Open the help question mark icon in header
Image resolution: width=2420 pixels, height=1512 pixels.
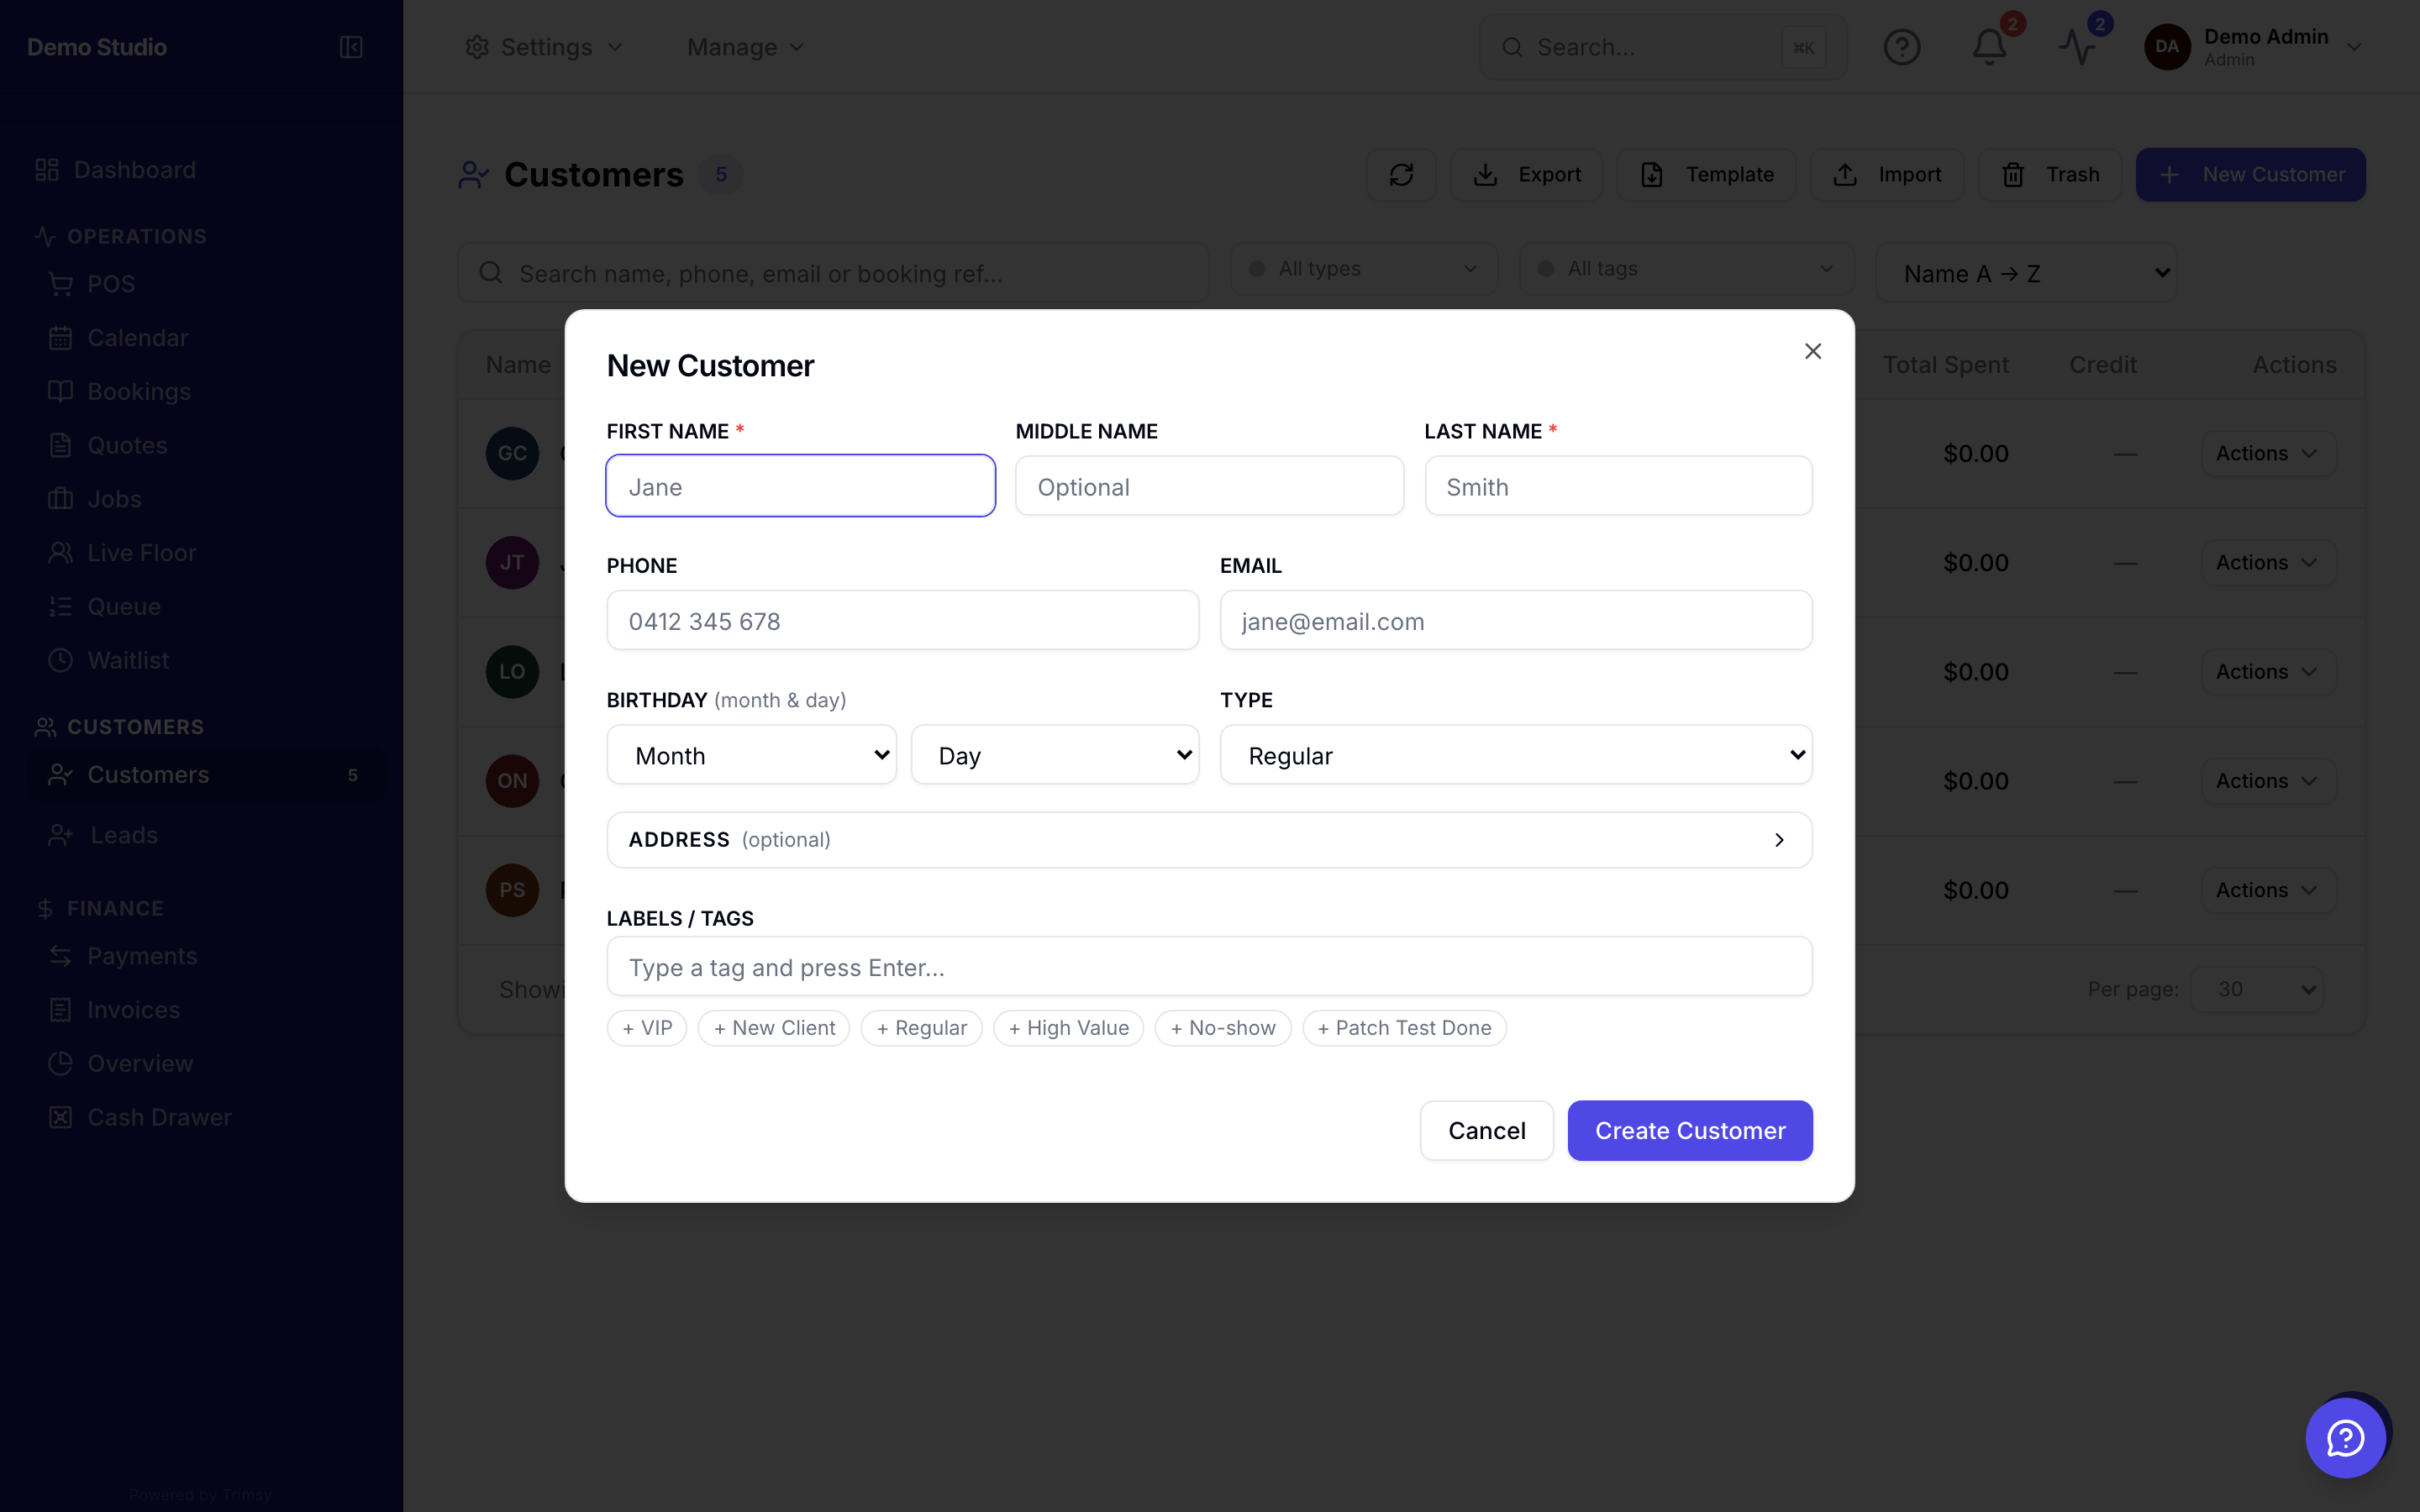coord(1901,47)
